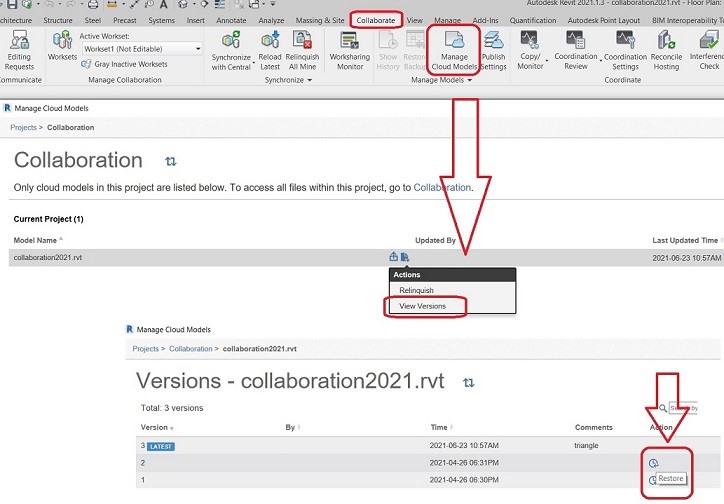This screenshot has height=504, width=724.
Task: Click the Print icon in quick access toolbar
Action: click(93, 4)
